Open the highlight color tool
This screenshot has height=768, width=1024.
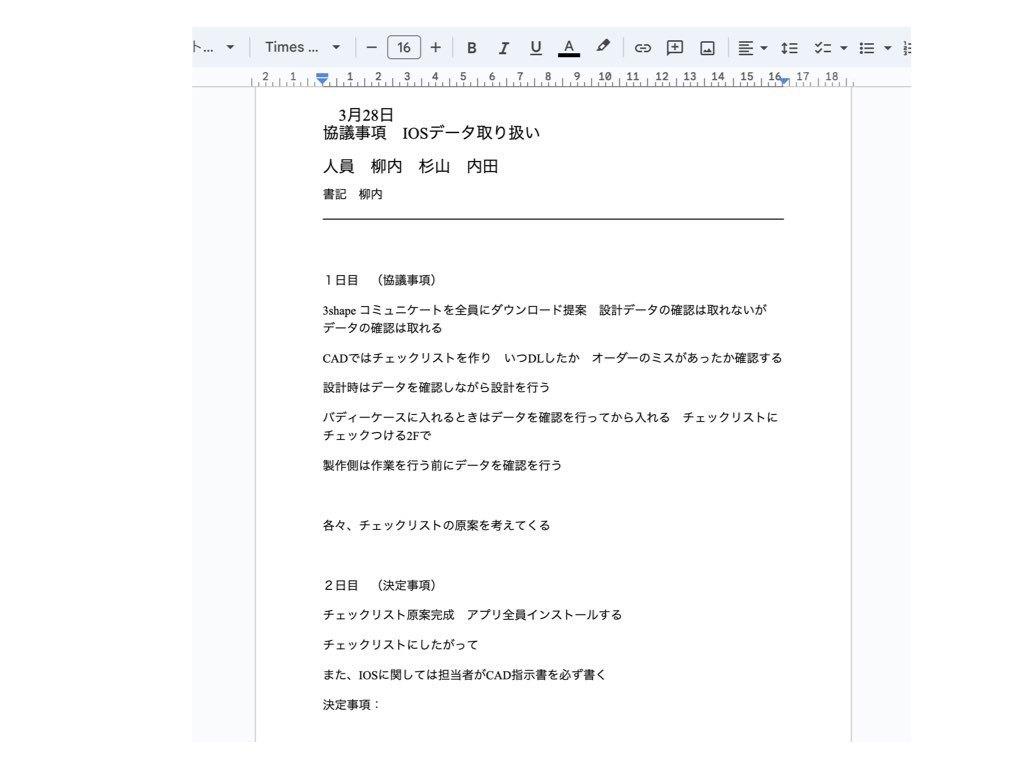tap(603, 47)
